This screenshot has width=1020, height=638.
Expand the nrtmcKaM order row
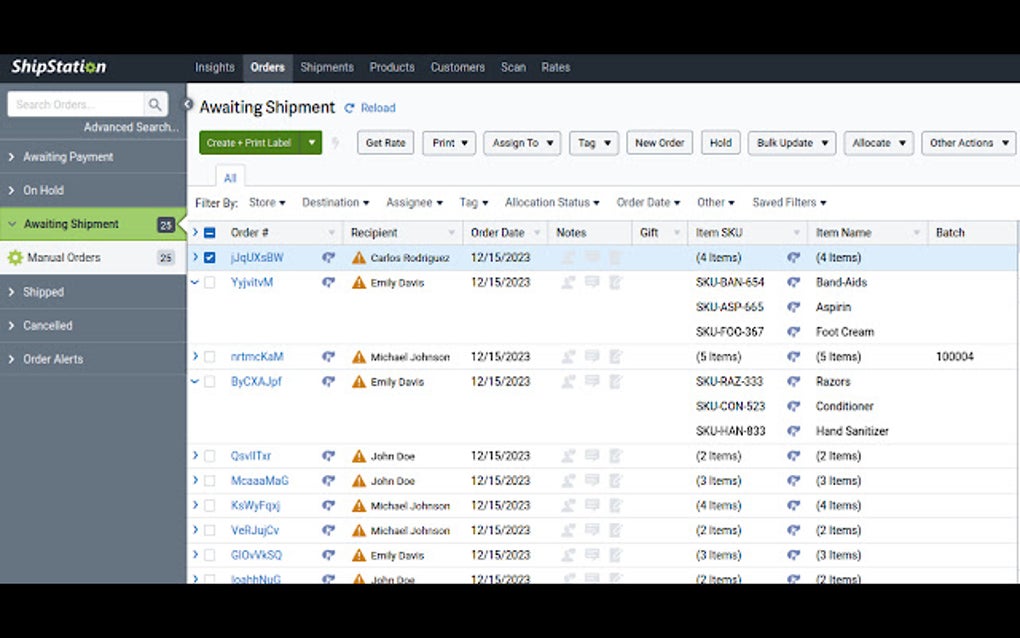(x=195, y=356)
